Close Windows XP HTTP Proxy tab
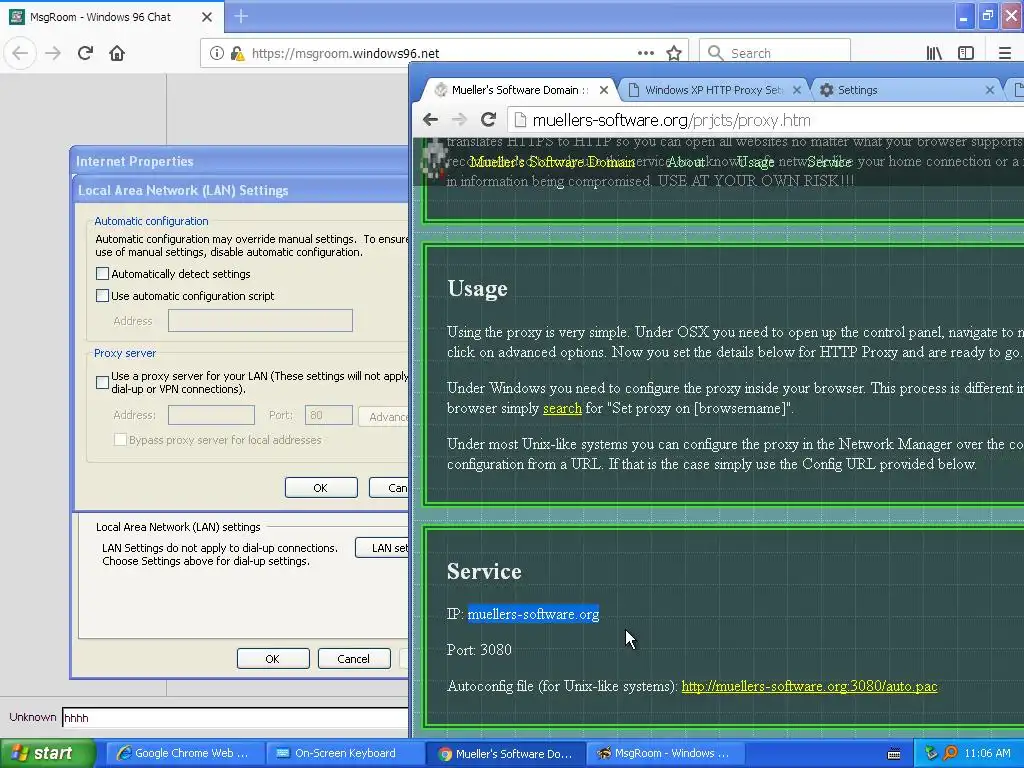Screen dimensions: 1024x768 [797, 90]
